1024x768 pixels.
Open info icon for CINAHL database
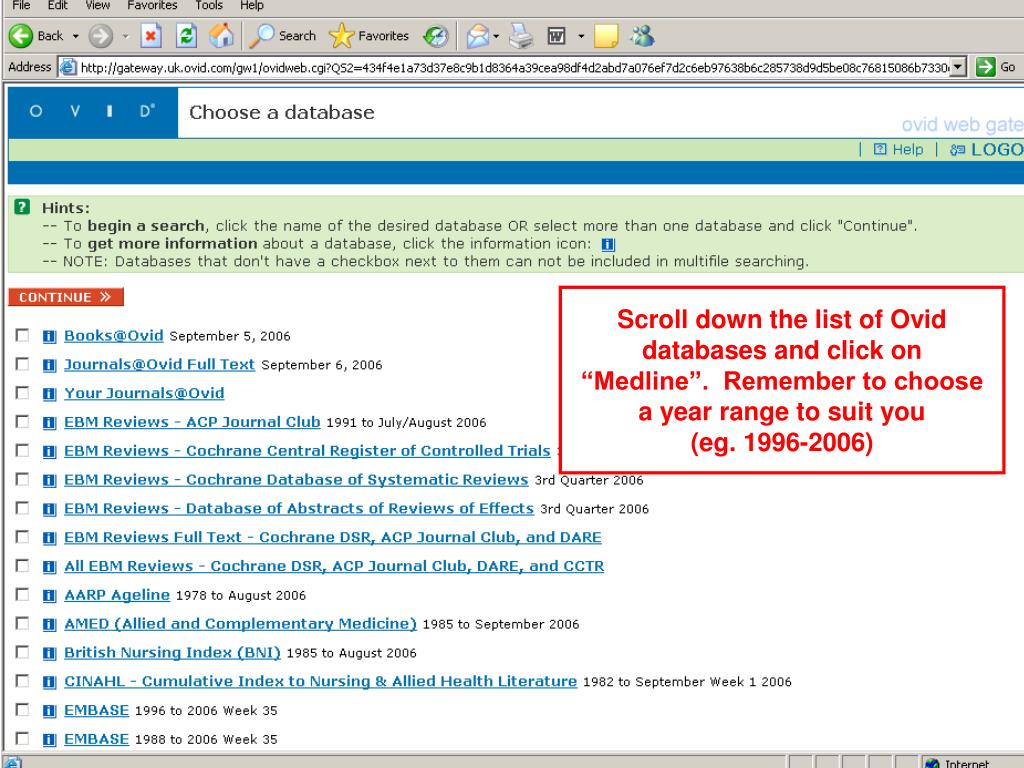point(49,682)
